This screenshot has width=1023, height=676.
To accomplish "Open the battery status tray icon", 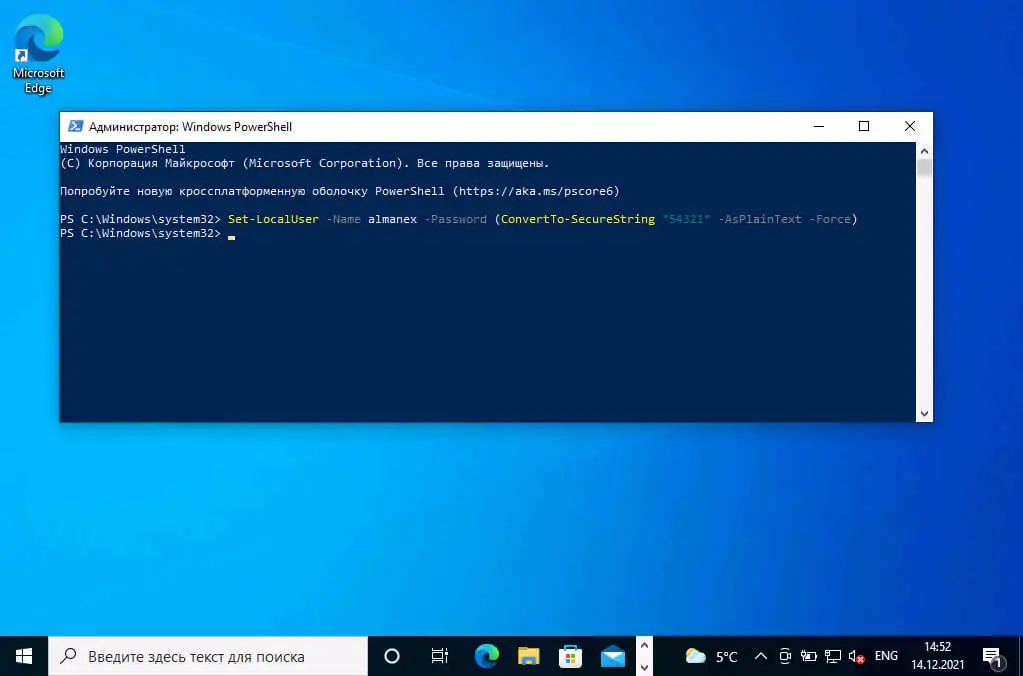I will (x=808, y=656).
